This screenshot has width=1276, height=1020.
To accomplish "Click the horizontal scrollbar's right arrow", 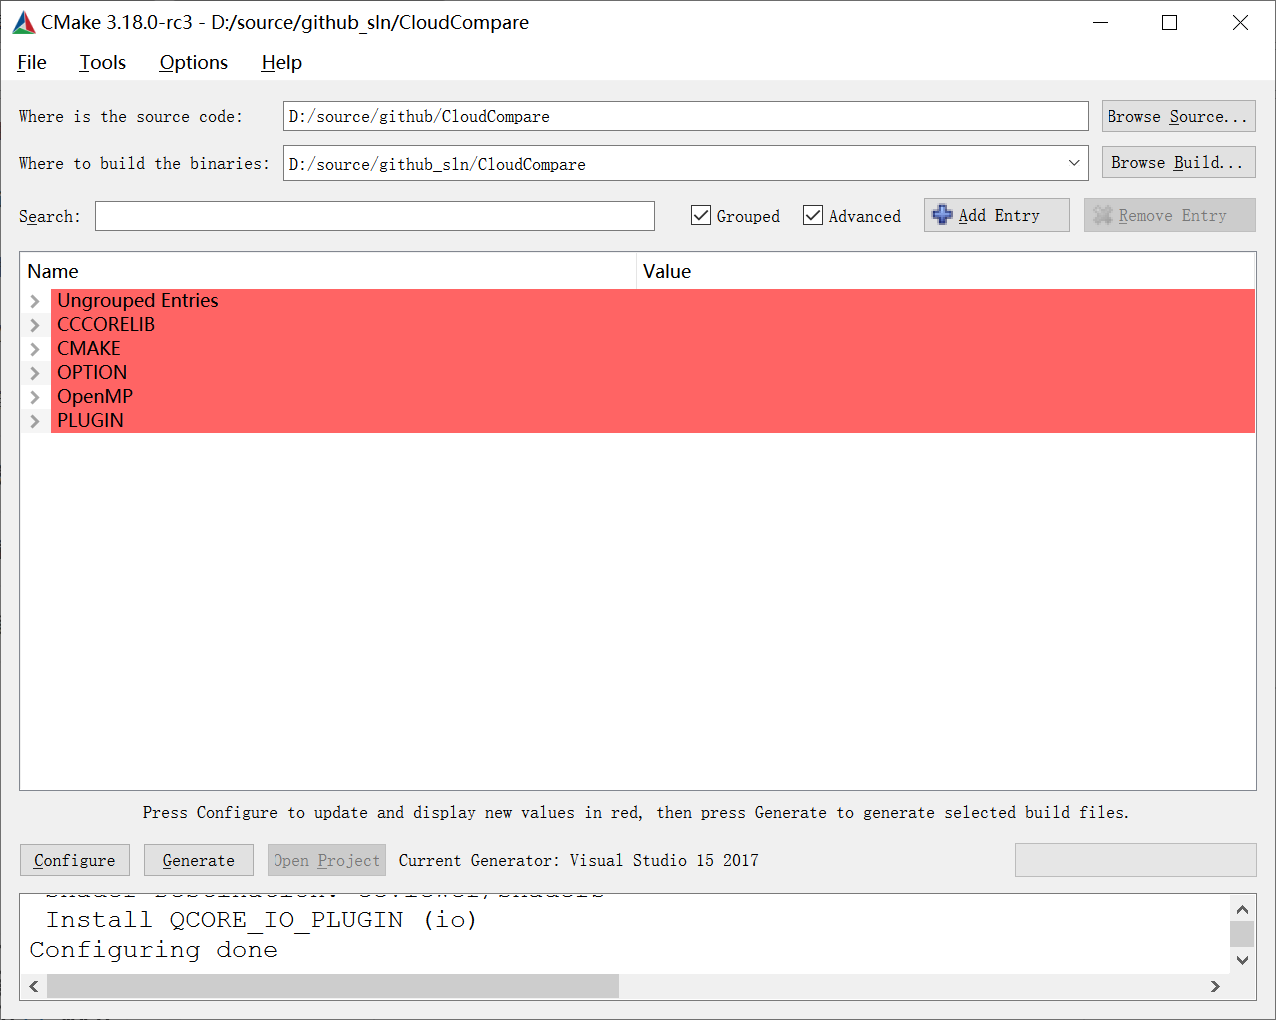I will (x=1215, y=986).
